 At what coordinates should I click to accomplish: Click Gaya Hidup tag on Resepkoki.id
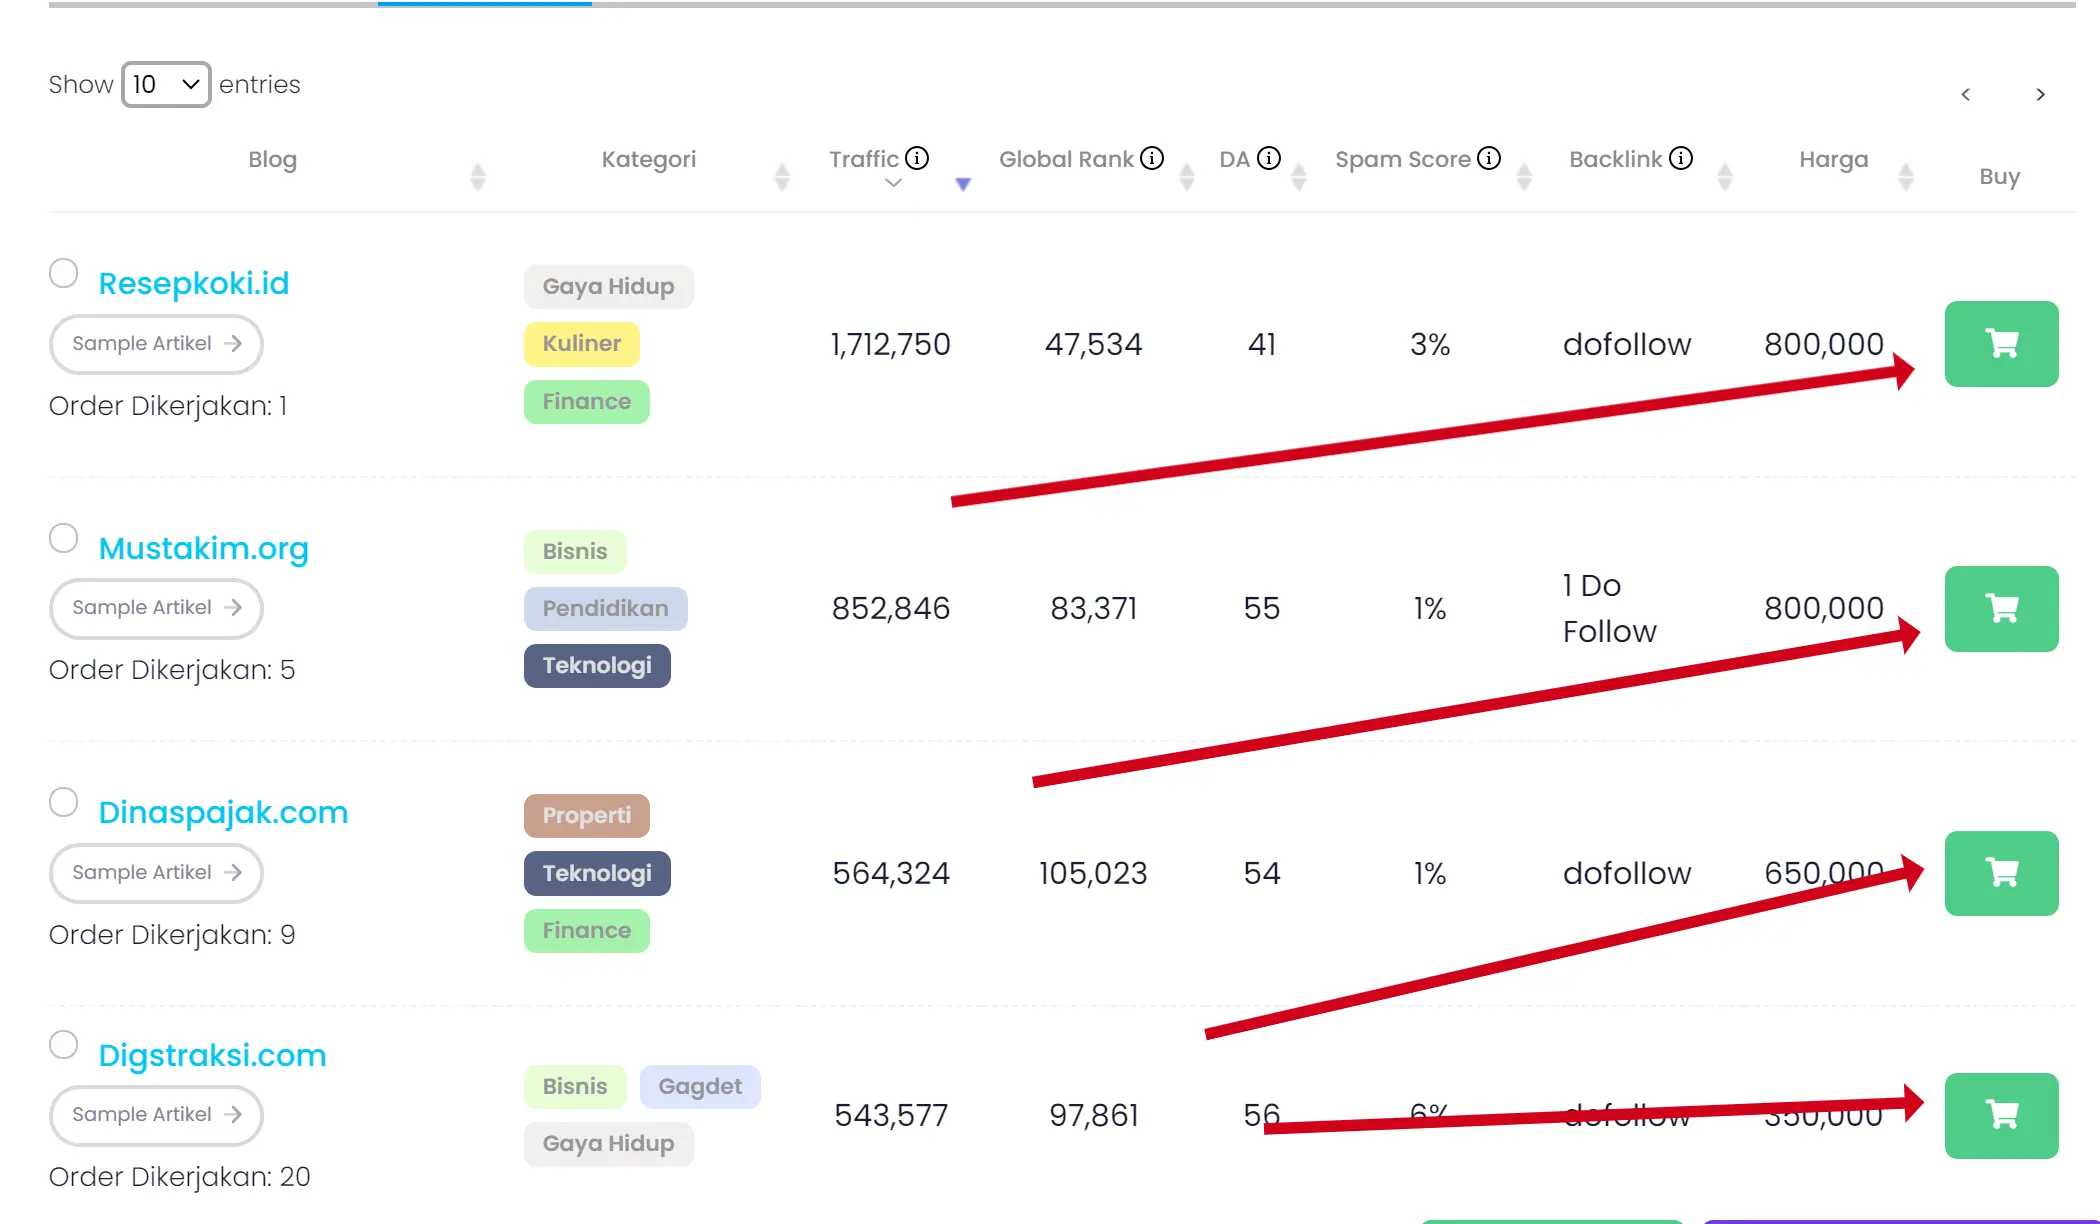tap(608, 287)
